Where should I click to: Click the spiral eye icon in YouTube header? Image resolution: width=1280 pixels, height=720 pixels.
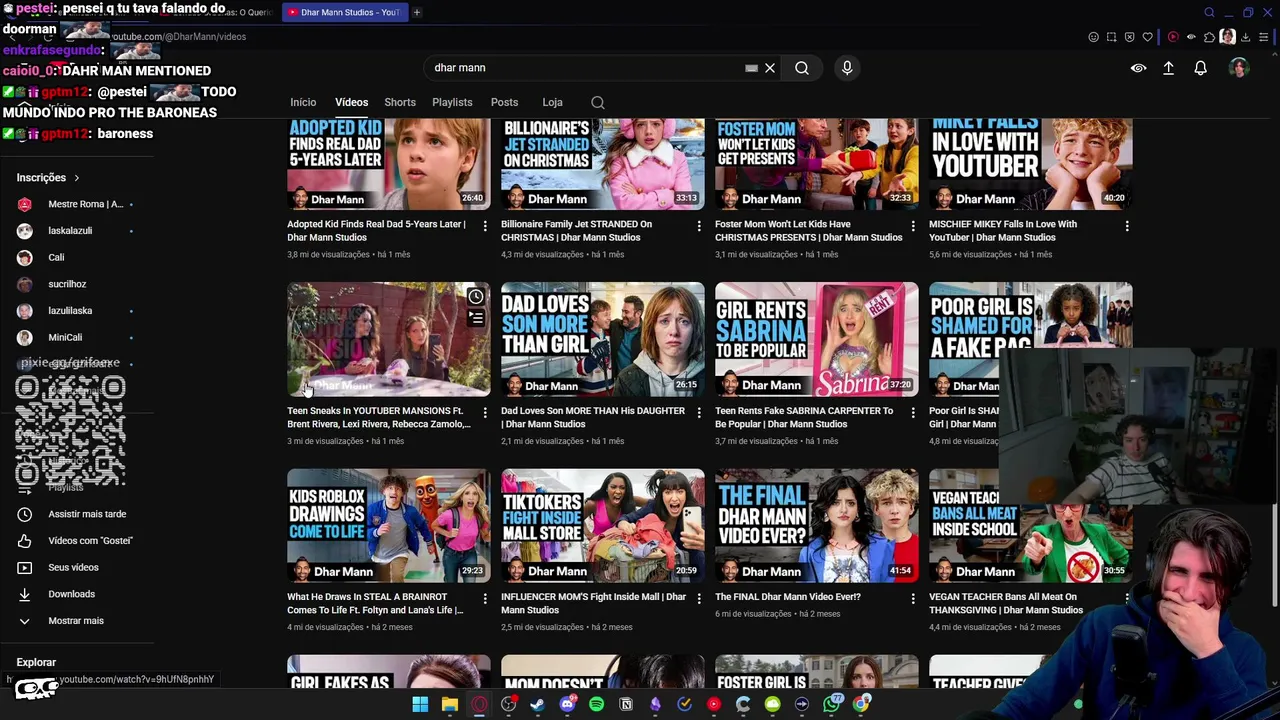[1138, 68]
